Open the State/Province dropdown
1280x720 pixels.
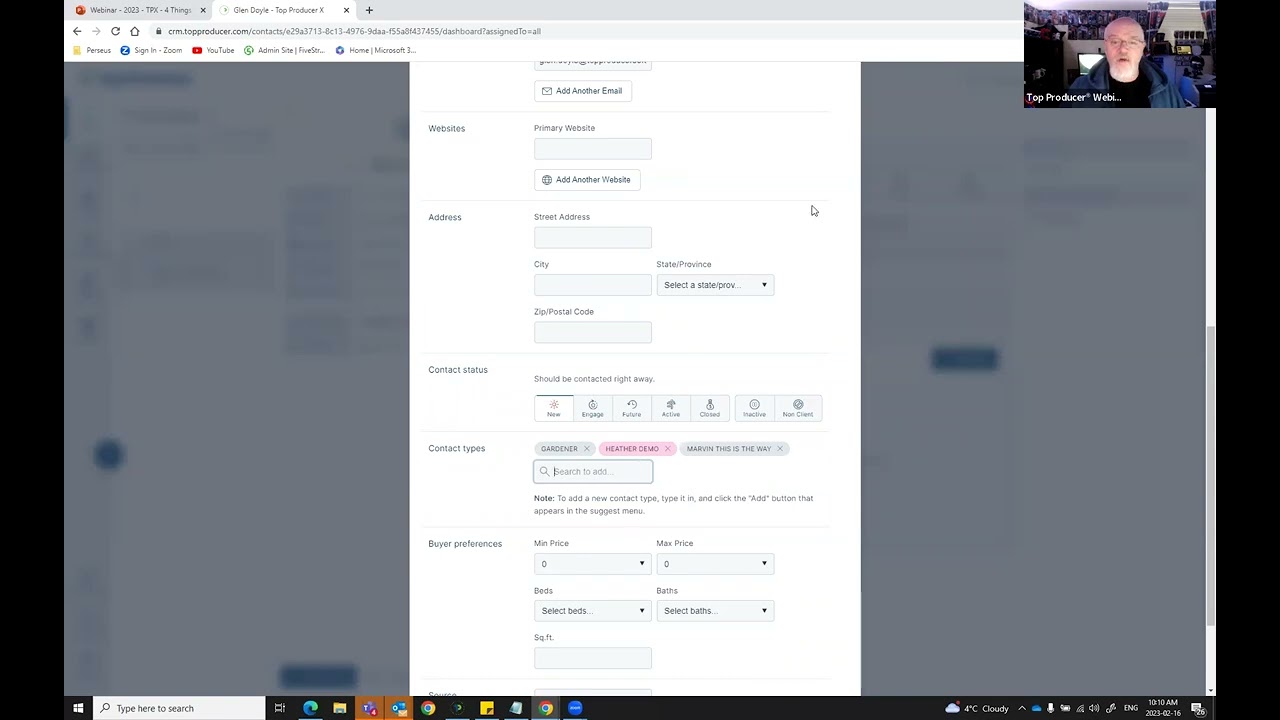click(x=715, y=285)
